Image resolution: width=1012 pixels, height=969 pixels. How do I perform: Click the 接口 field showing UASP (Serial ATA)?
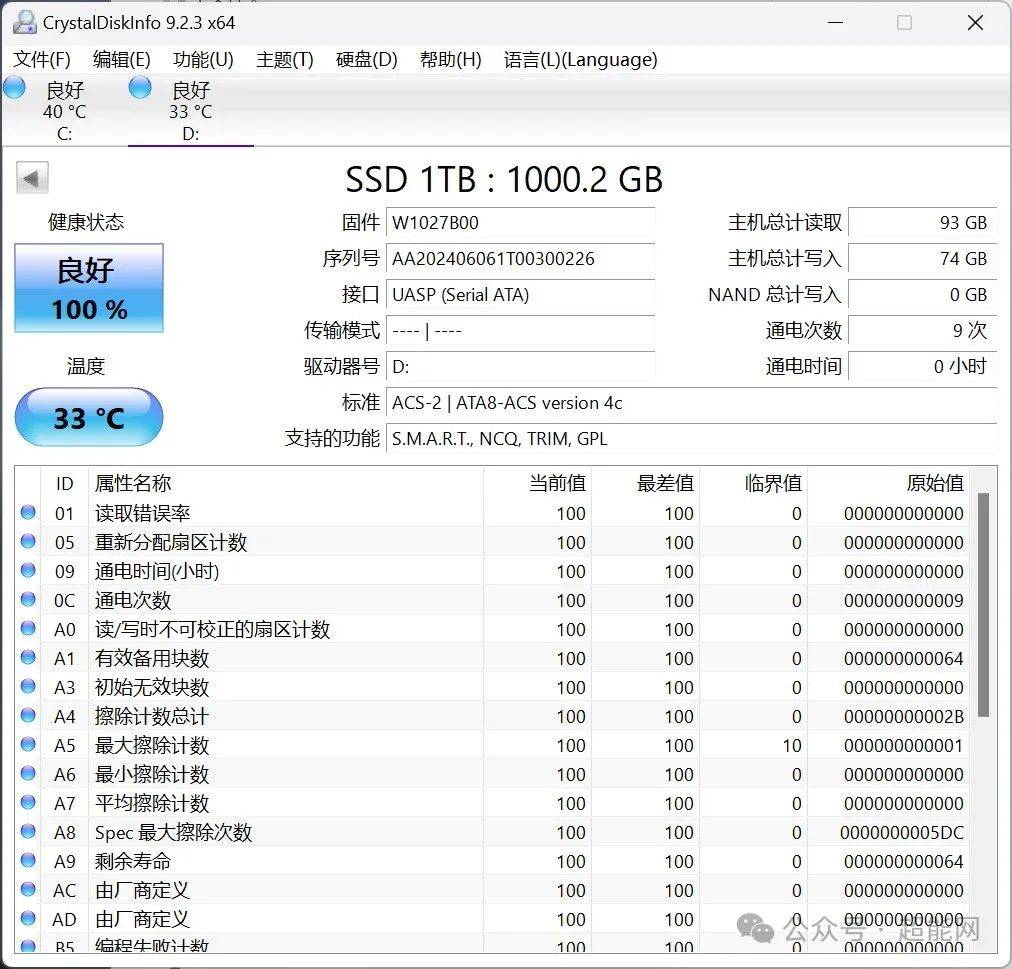520,295
